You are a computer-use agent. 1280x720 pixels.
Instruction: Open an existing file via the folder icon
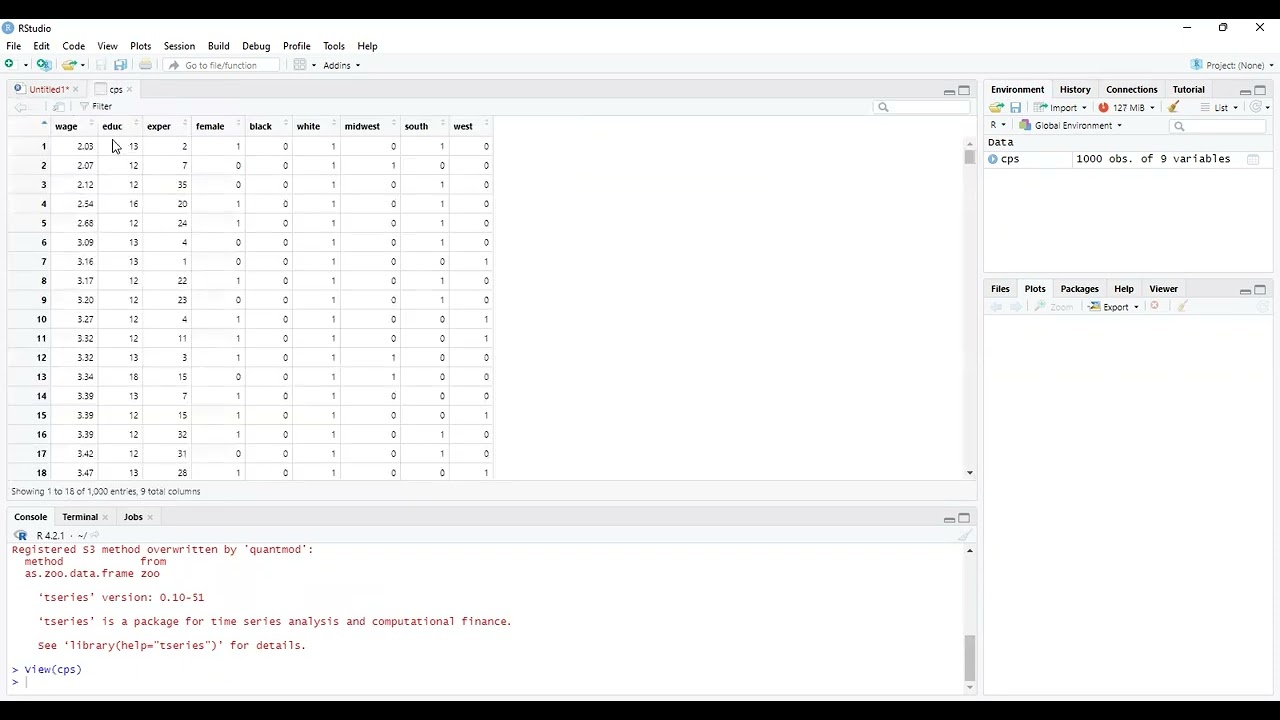coord(69,65)
